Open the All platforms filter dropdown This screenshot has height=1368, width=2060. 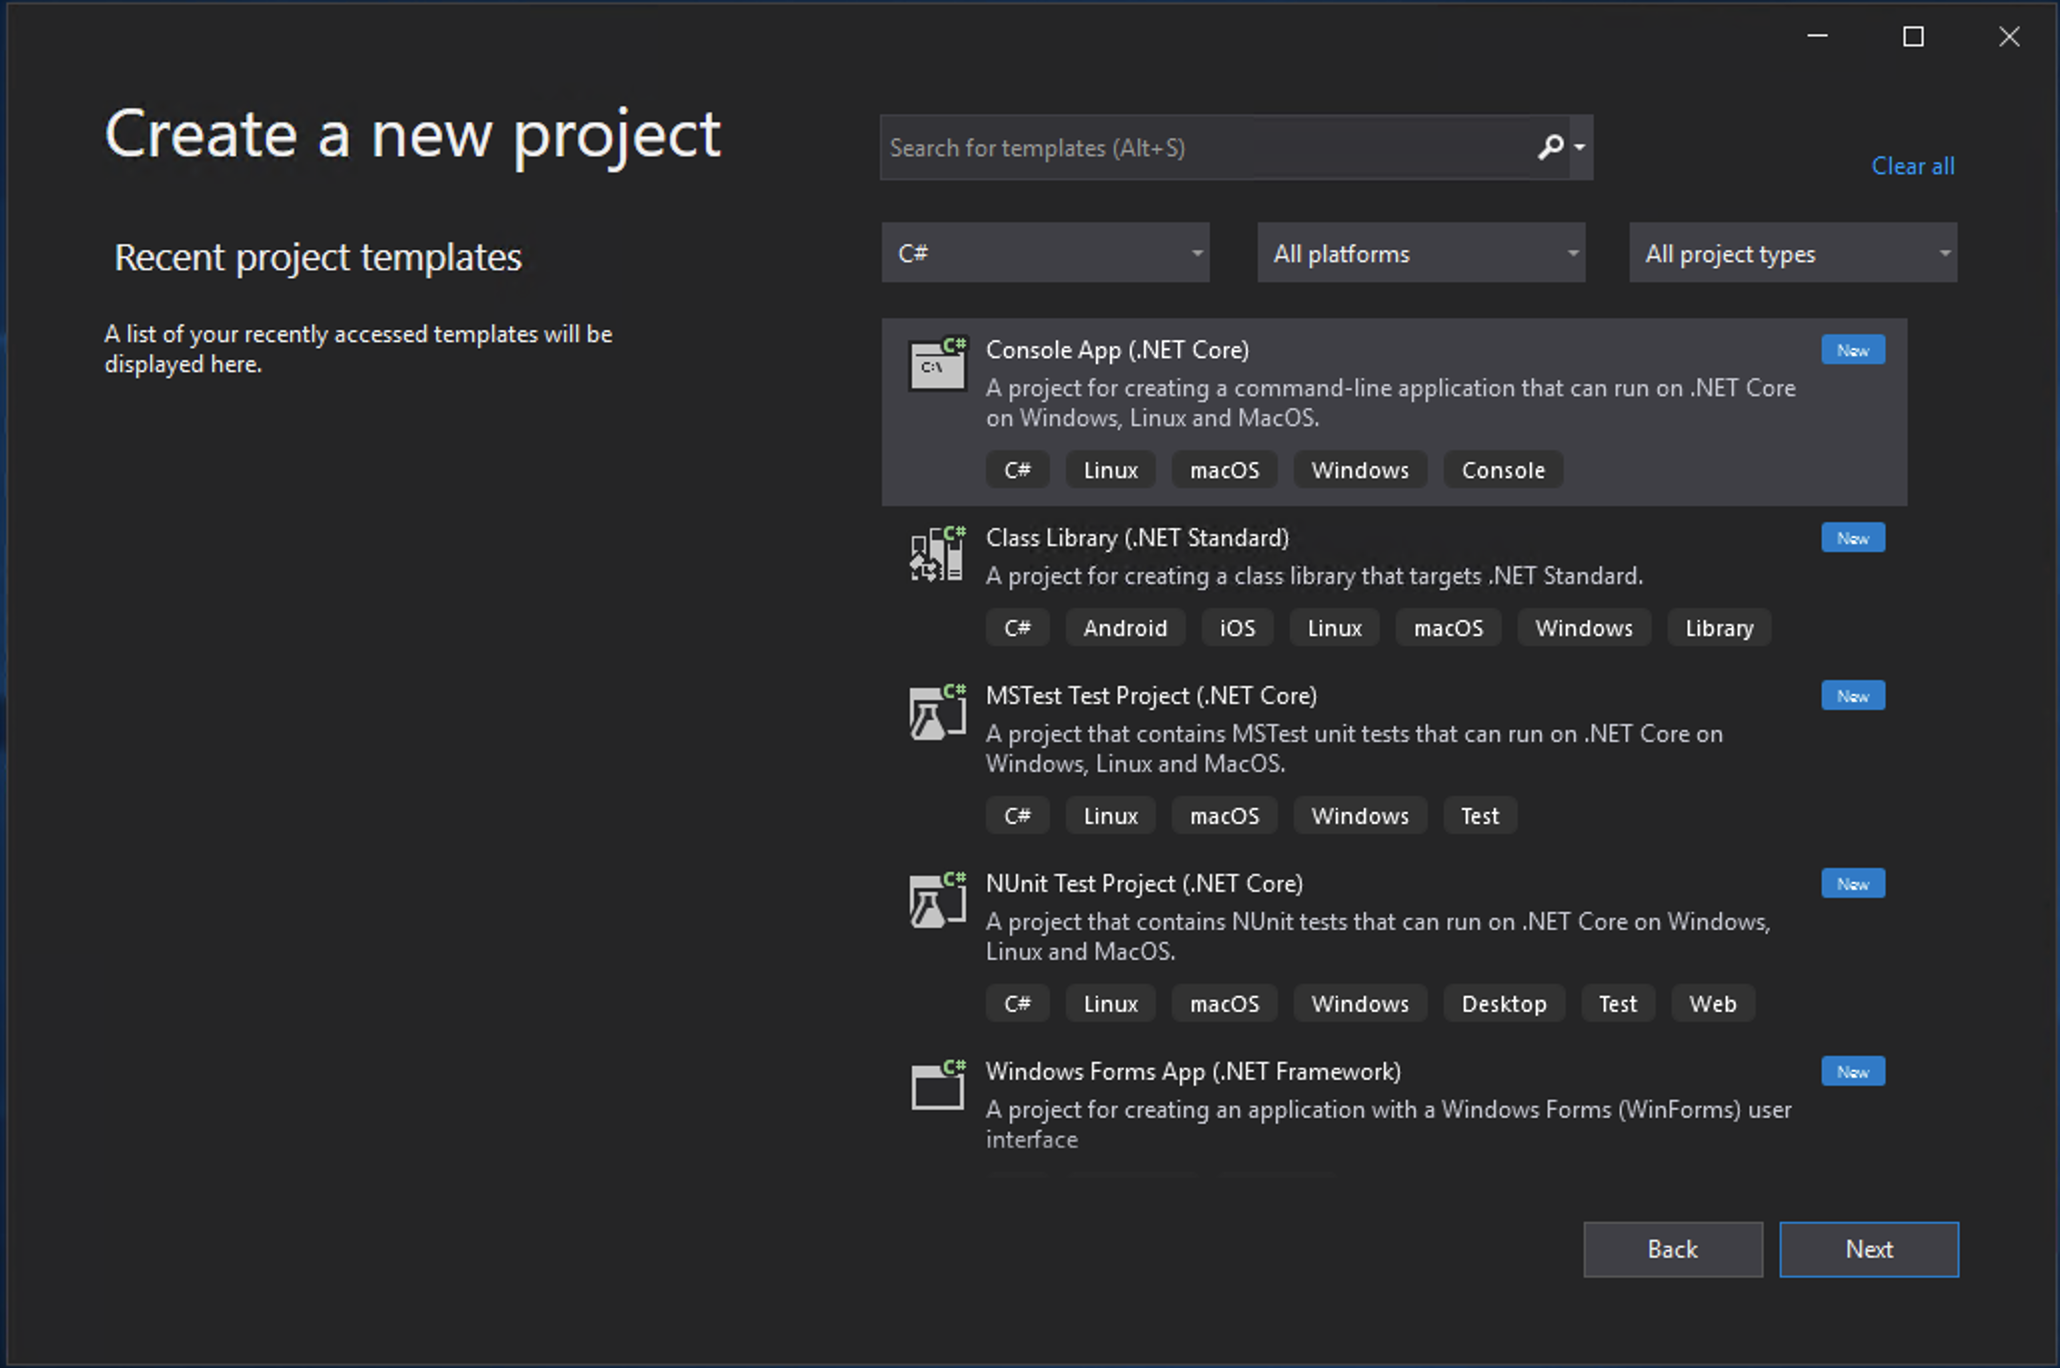click(x=1420, y=253)
